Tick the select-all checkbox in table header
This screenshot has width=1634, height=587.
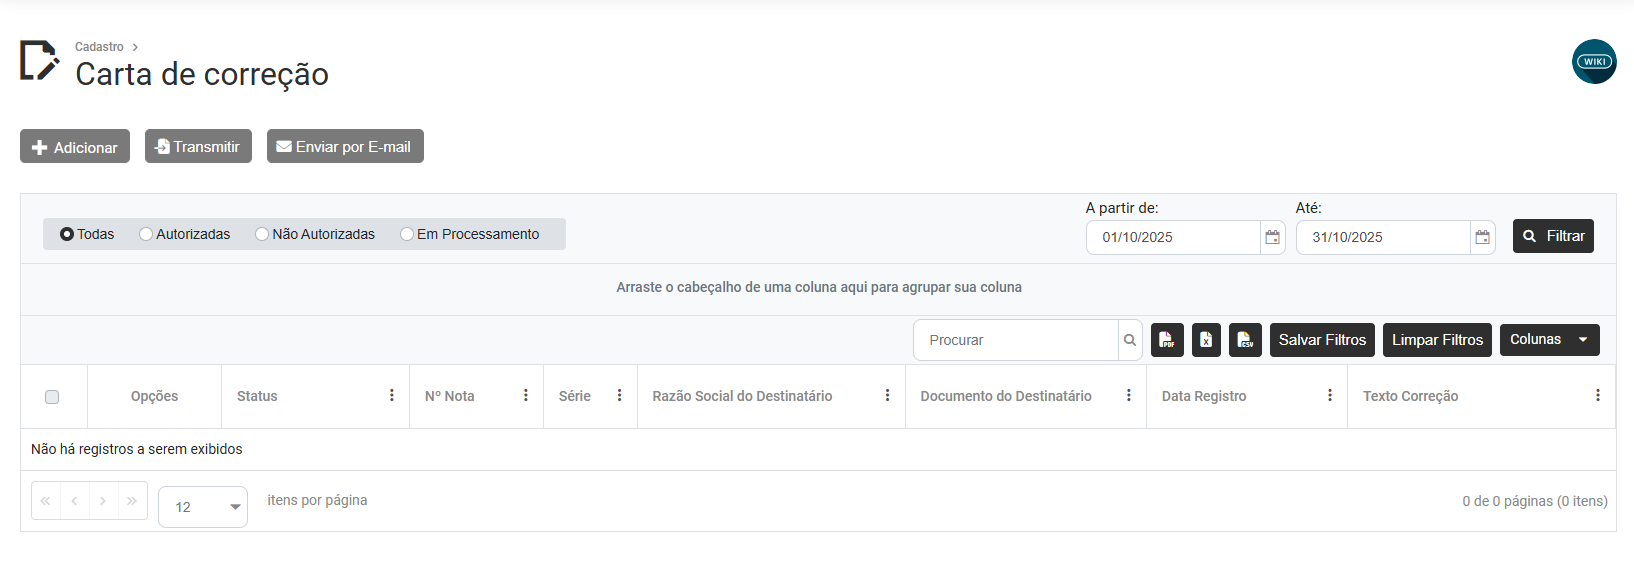tap(52, 397)
